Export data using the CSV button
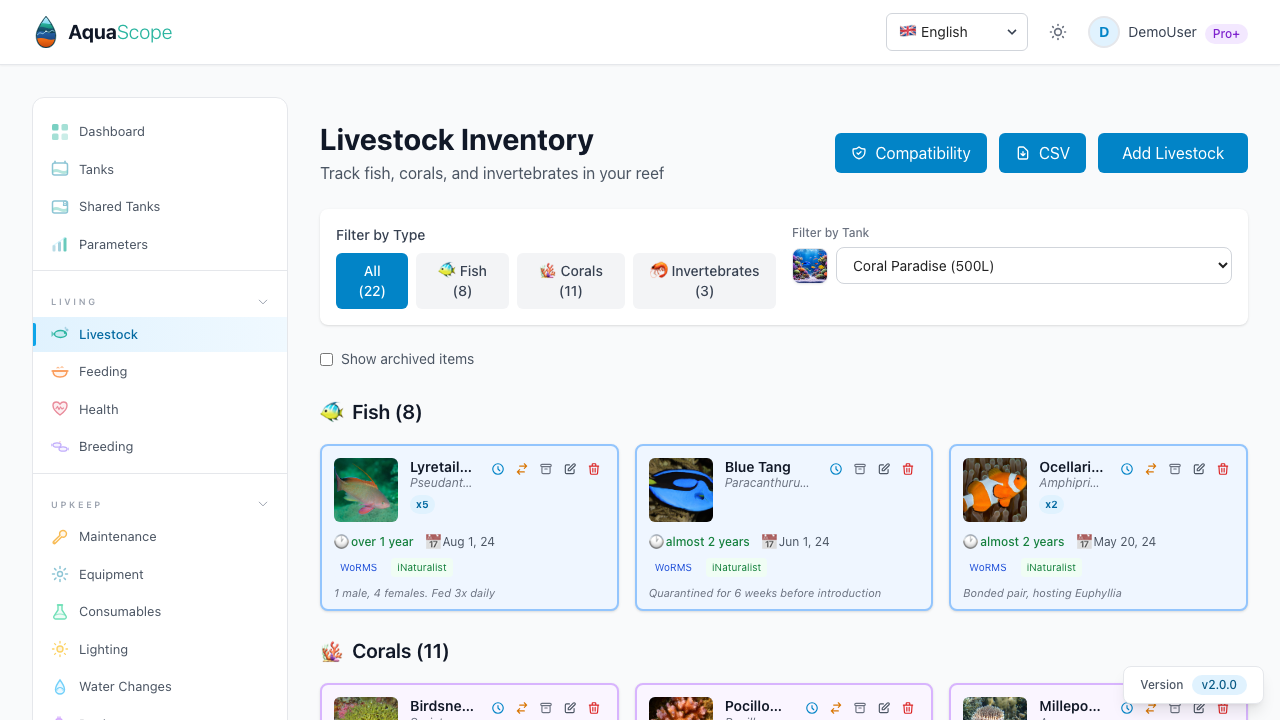Image resolution: width=1280 pixels, height=720 pixels. (1042, 153)
